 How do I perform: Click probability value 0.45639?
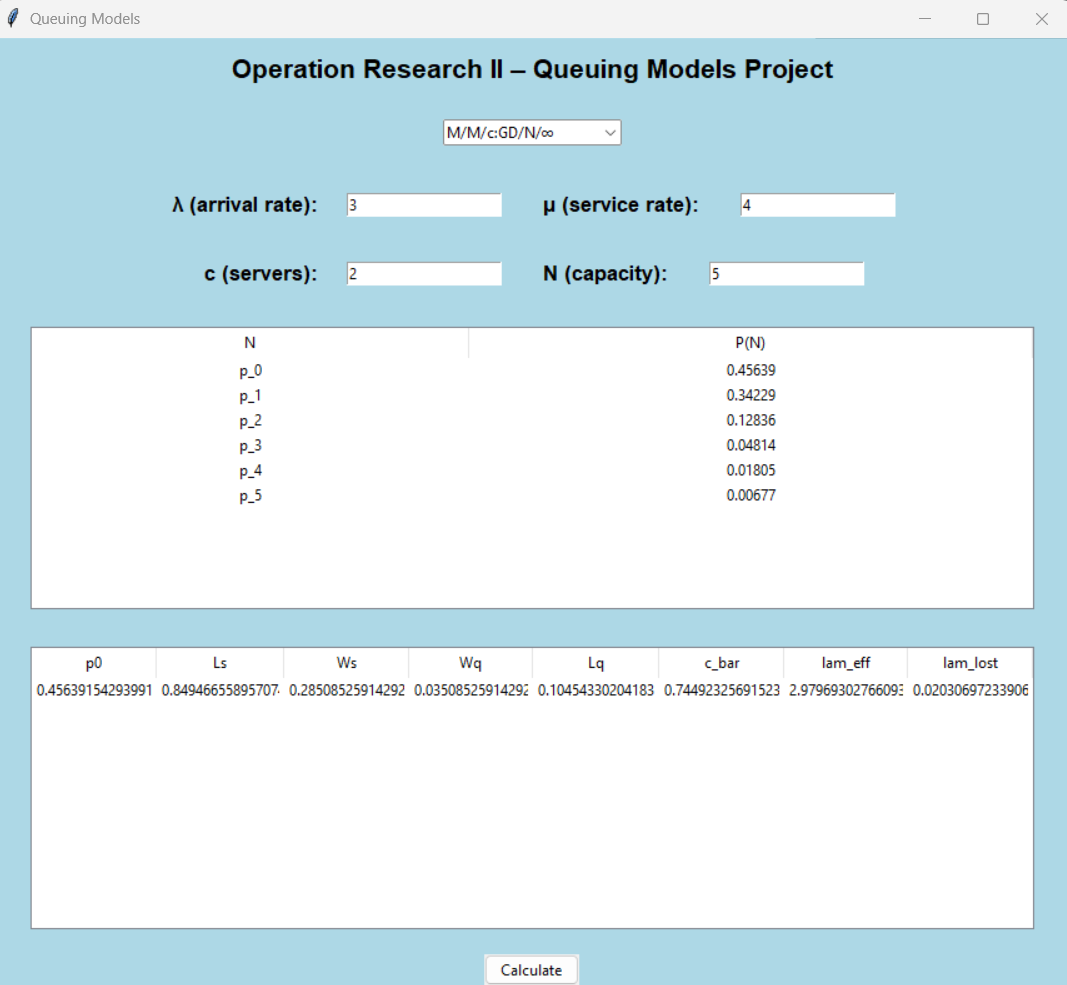click(751, 370)
